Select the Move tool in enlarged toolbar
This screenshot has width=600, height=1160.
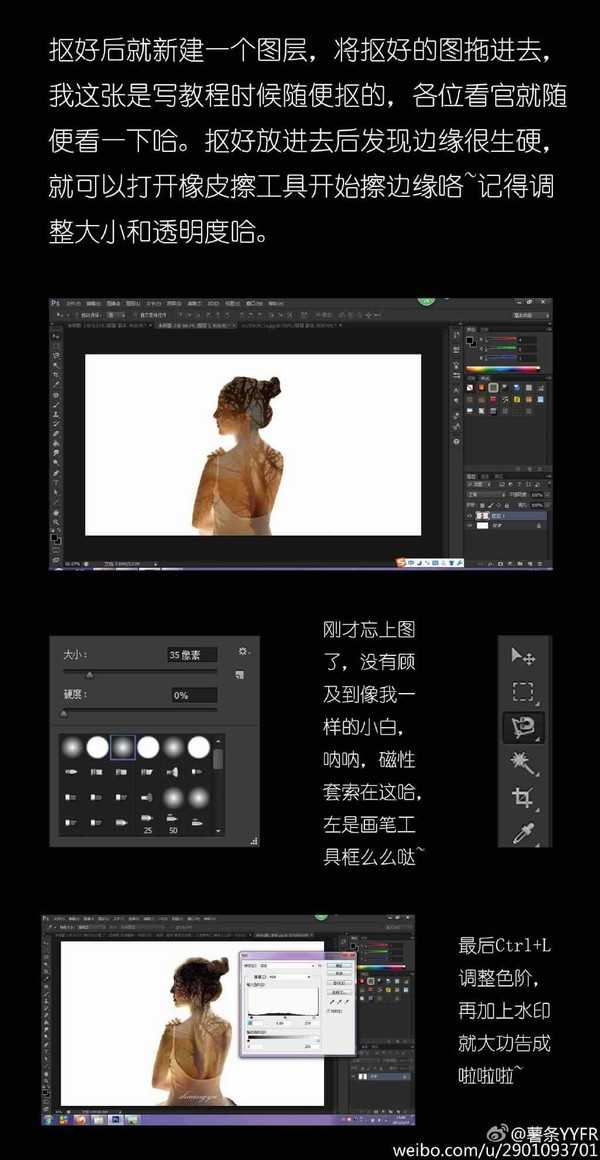(523, 656)
